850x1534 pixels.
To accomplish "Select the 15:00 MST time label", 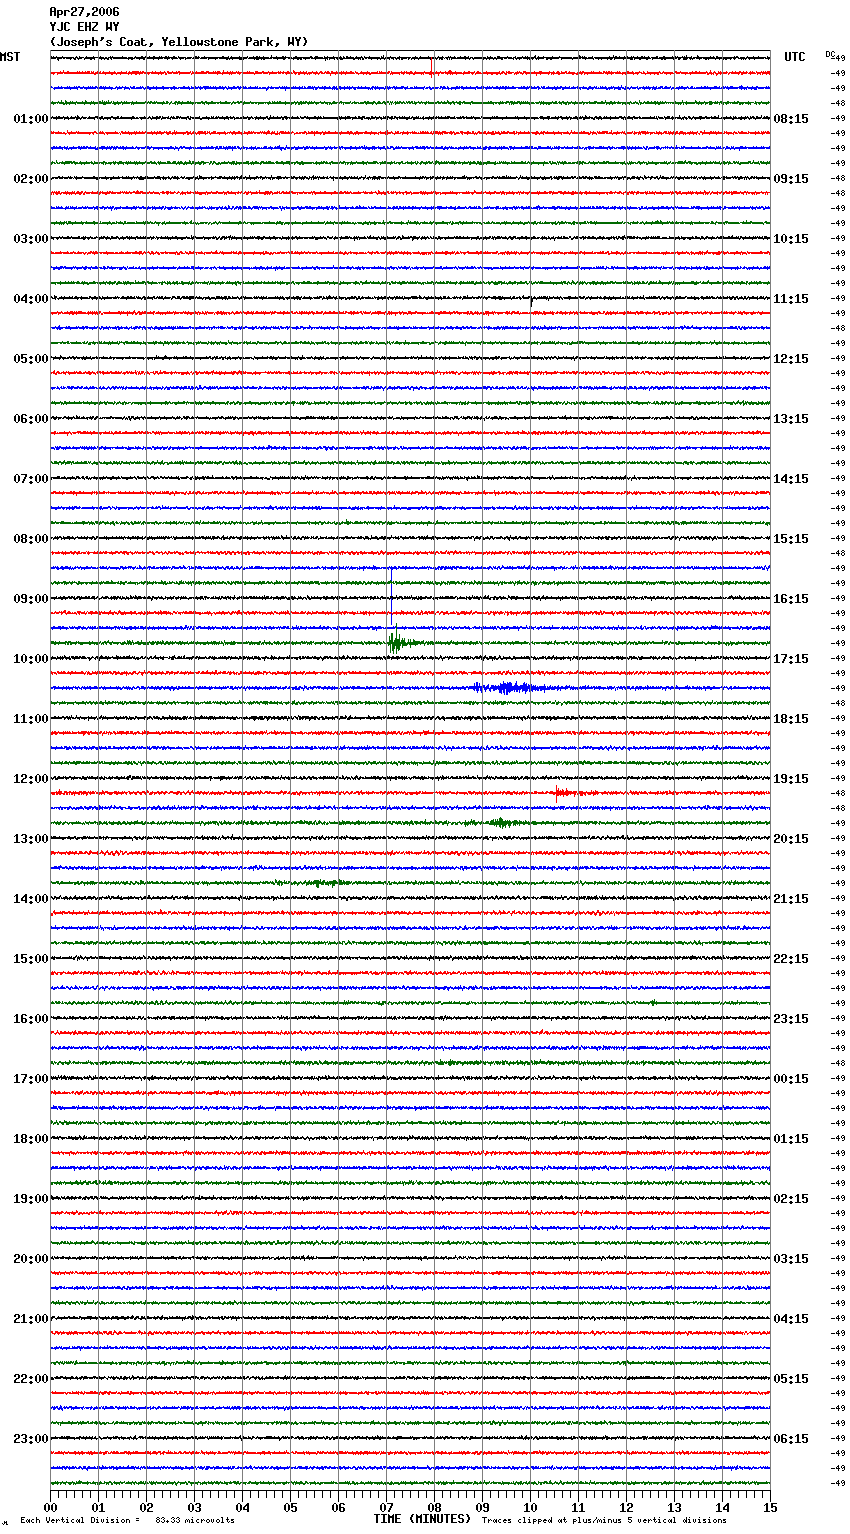I will click(31, 959).
